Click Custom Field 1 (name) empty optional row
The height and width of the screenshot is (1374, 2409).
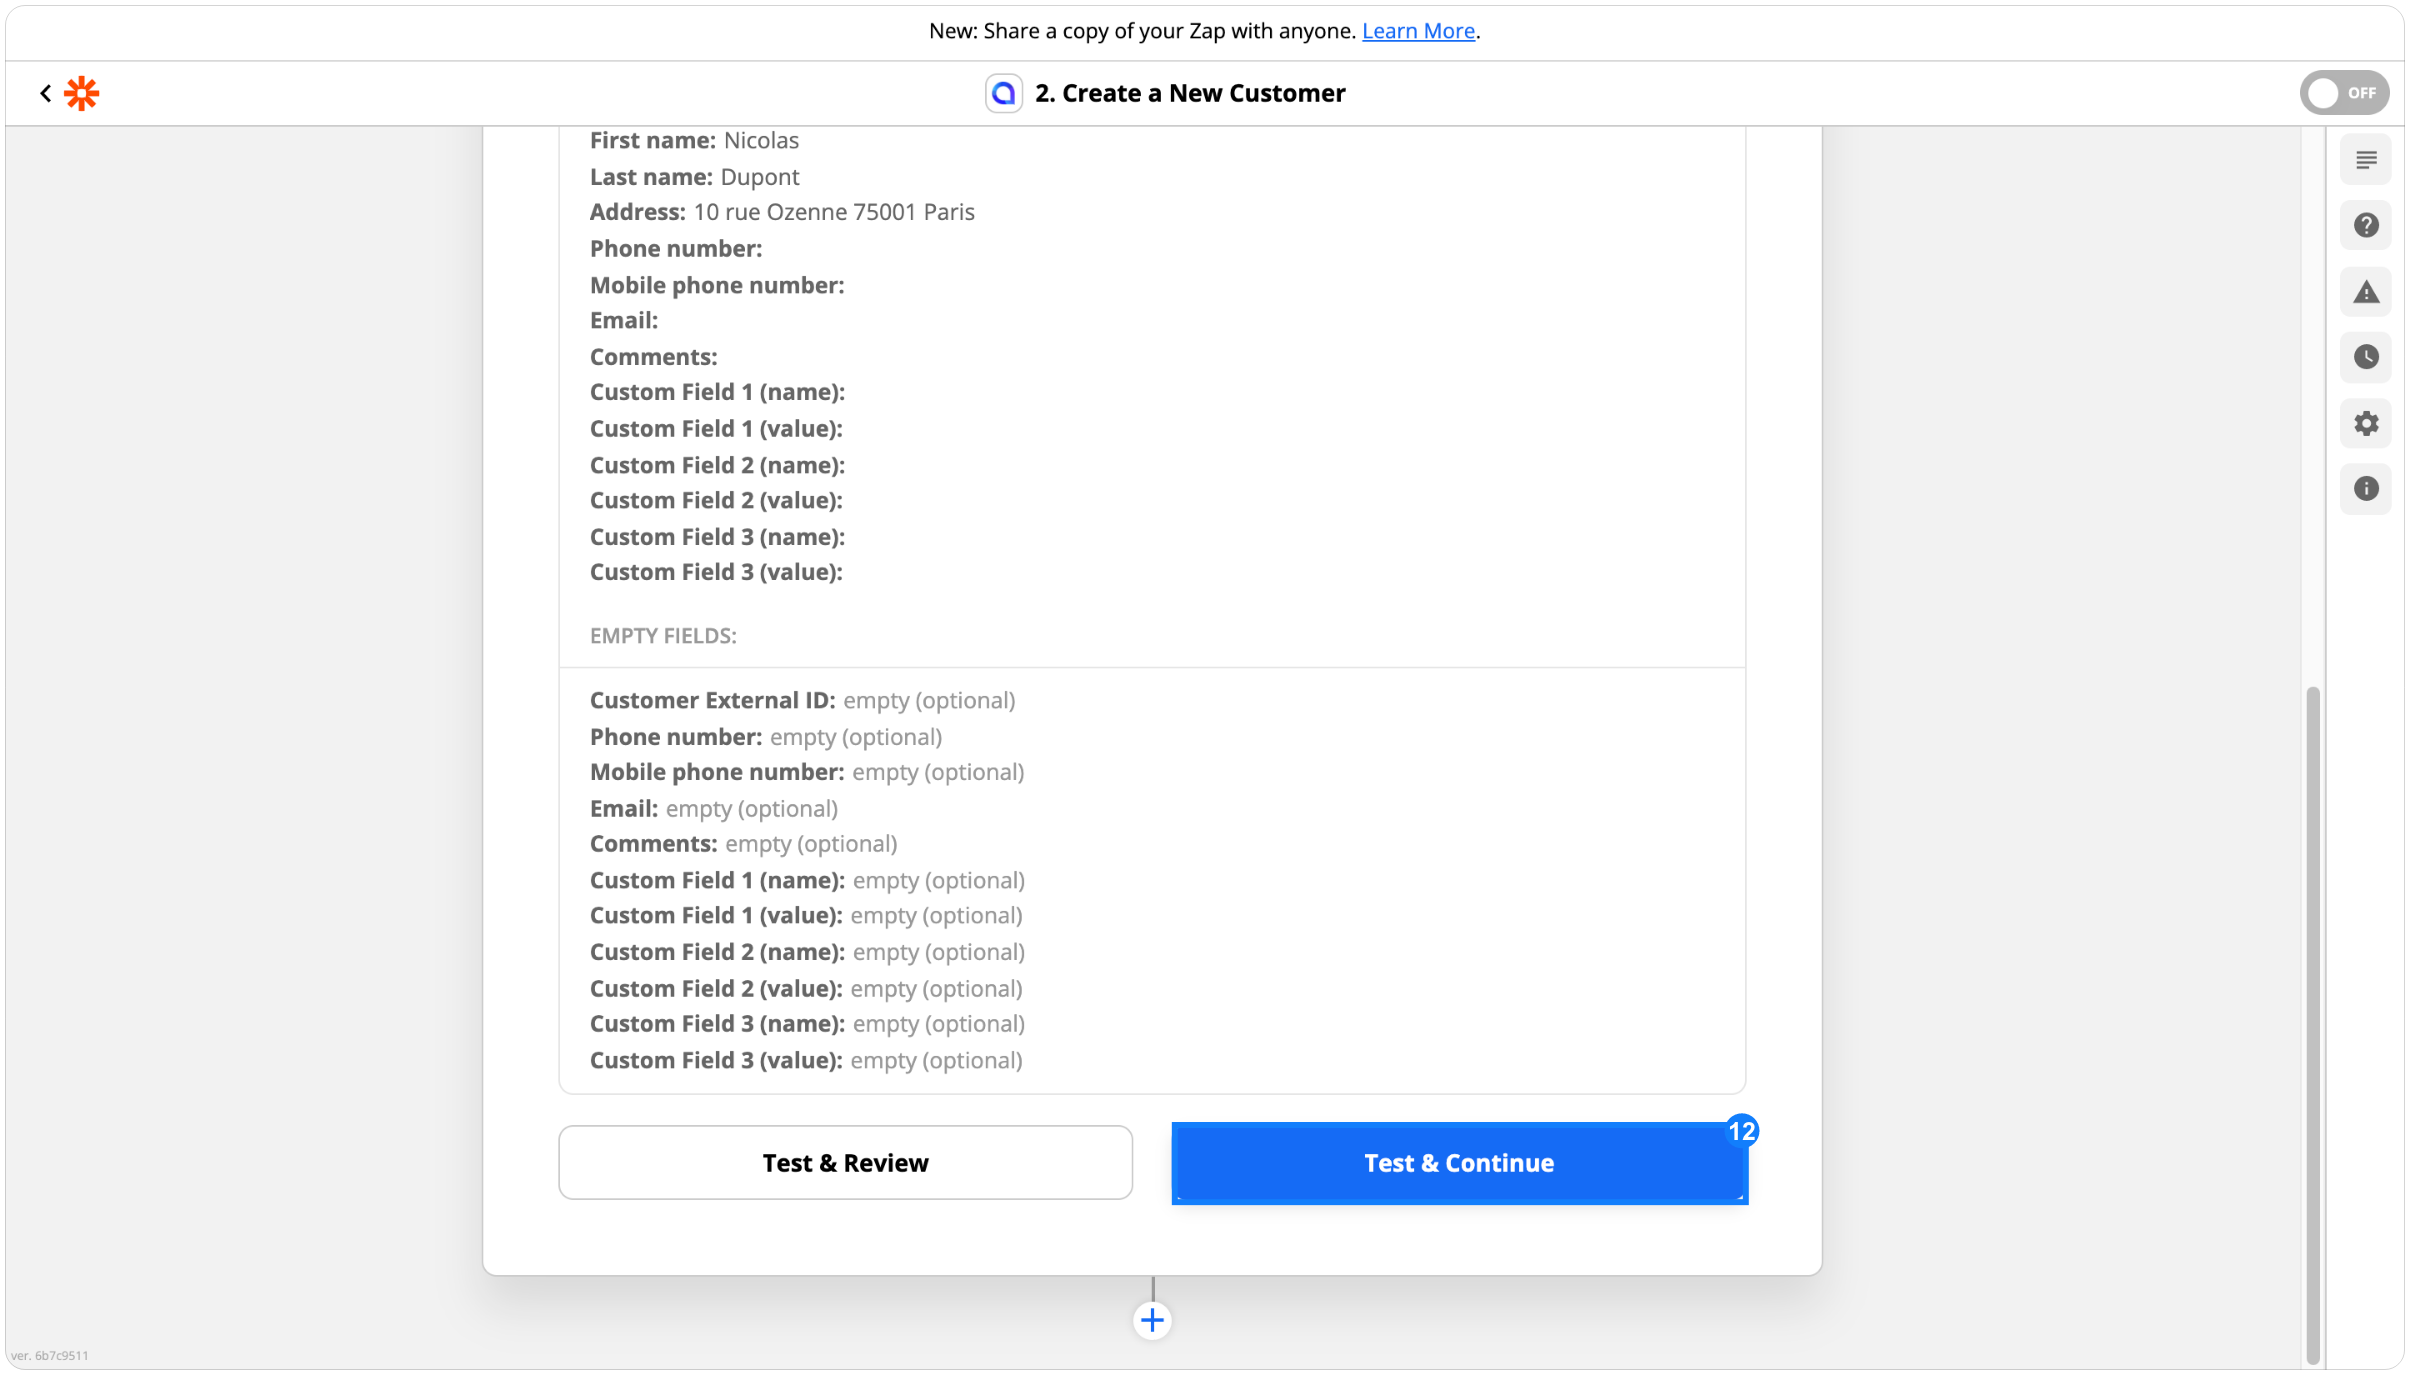point(807,880)
